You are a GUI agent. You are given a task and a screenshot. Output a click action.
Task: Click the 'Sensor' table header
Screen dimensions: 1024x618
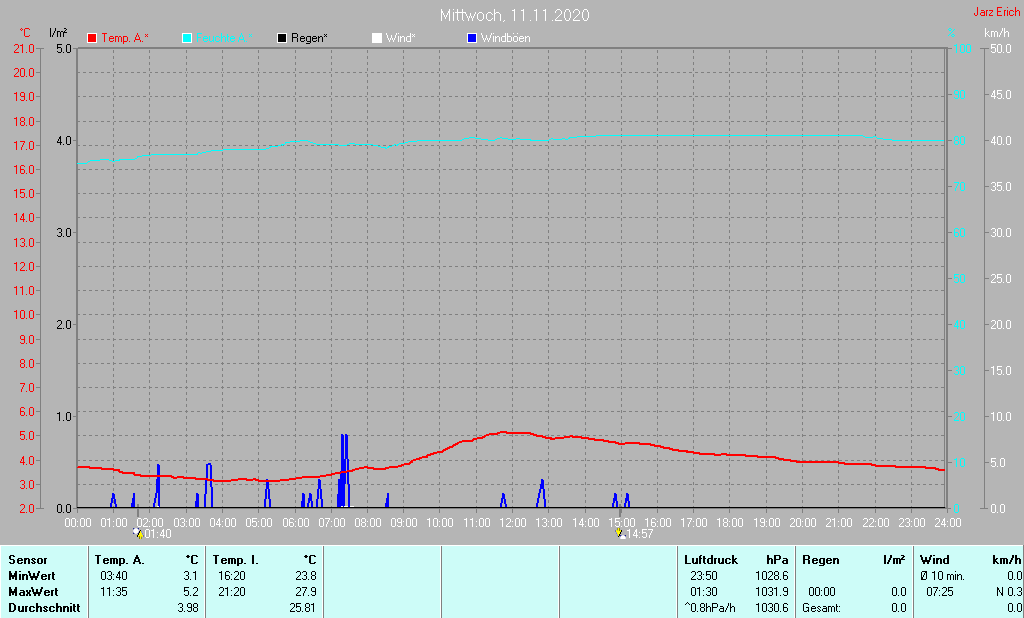click(x=28, y=560)
